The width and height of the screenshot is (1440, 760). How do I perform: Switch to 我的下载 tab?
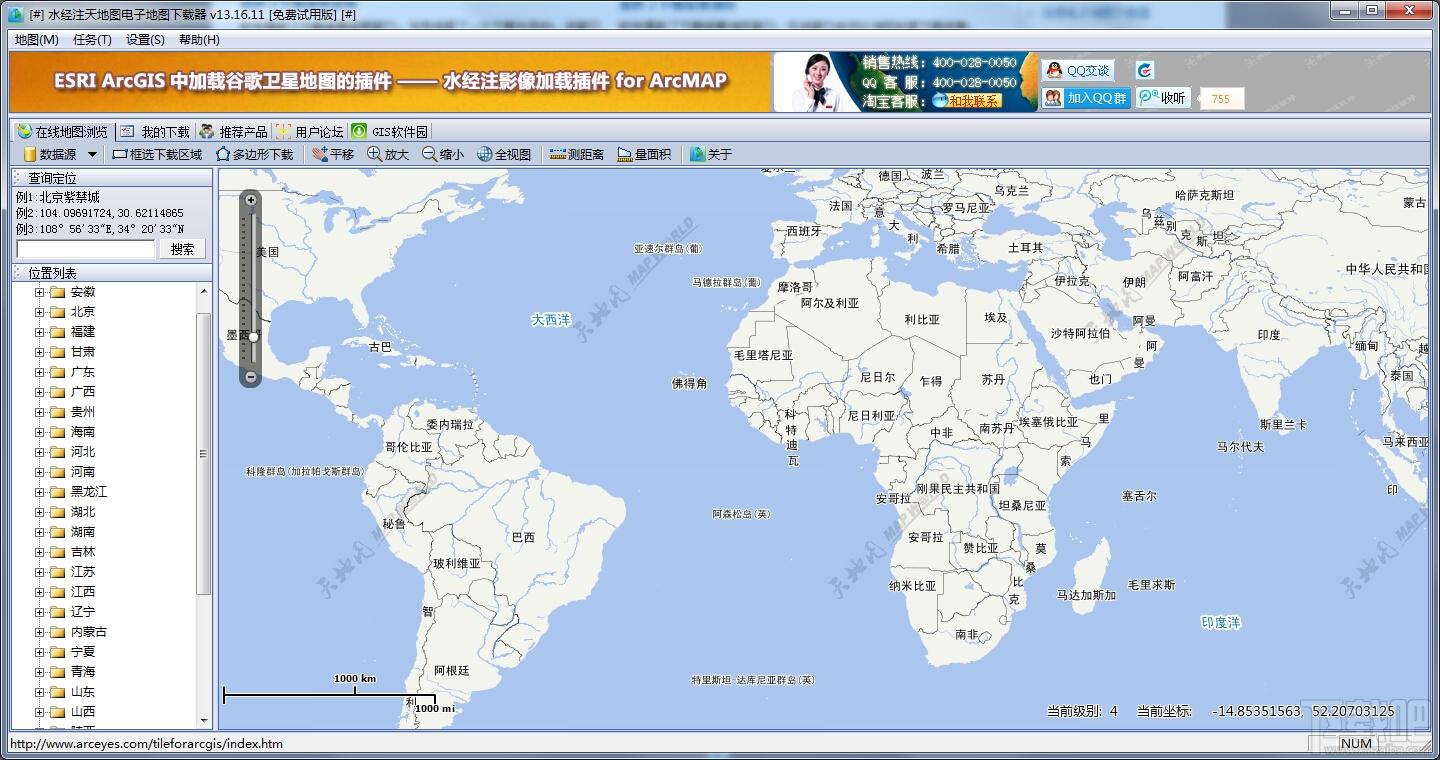pyautogui.click(x=154, y=131)
